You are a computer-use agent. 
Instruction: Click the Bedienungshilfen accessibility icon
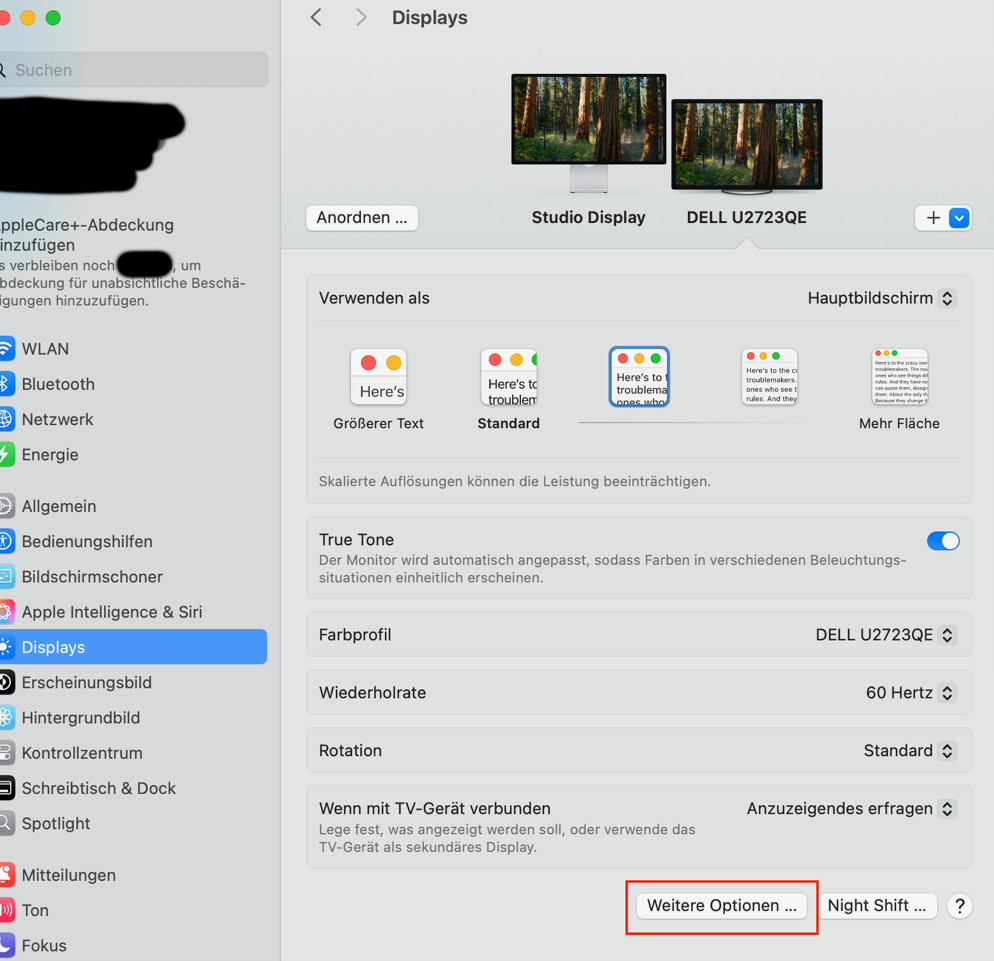tap(6, 541)
